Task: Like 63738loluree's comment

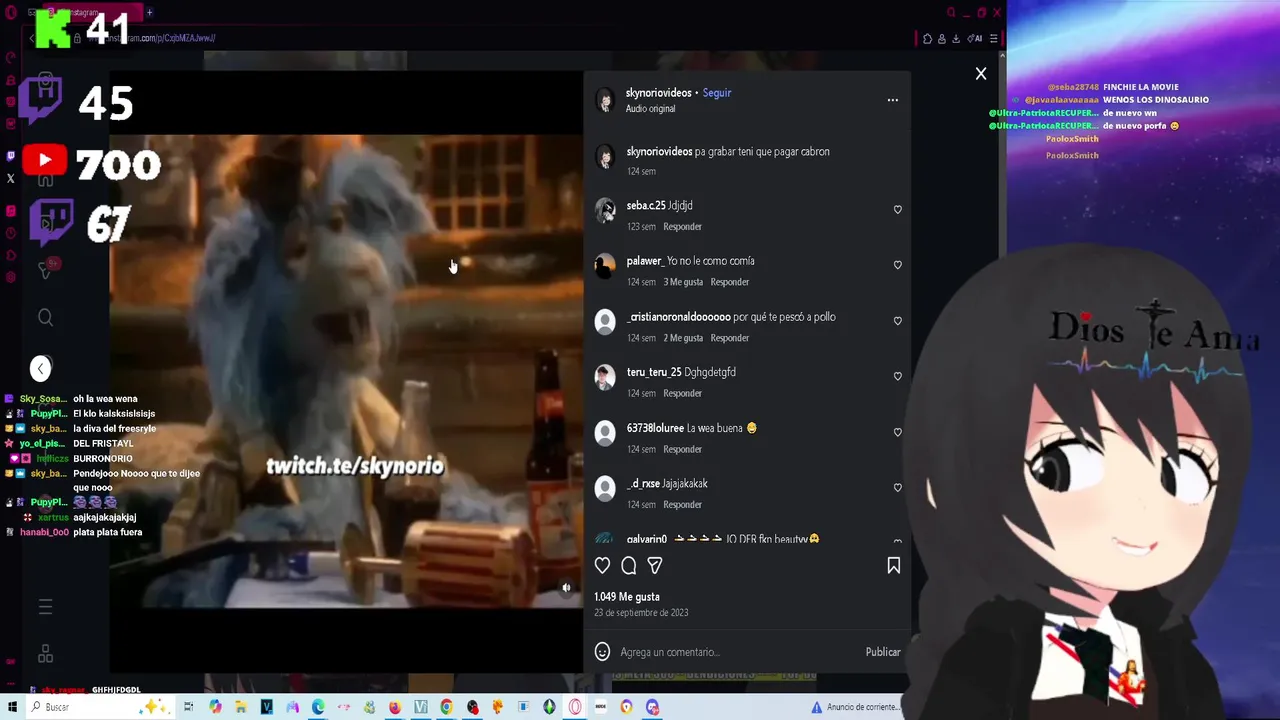Action: click(897, 432)
